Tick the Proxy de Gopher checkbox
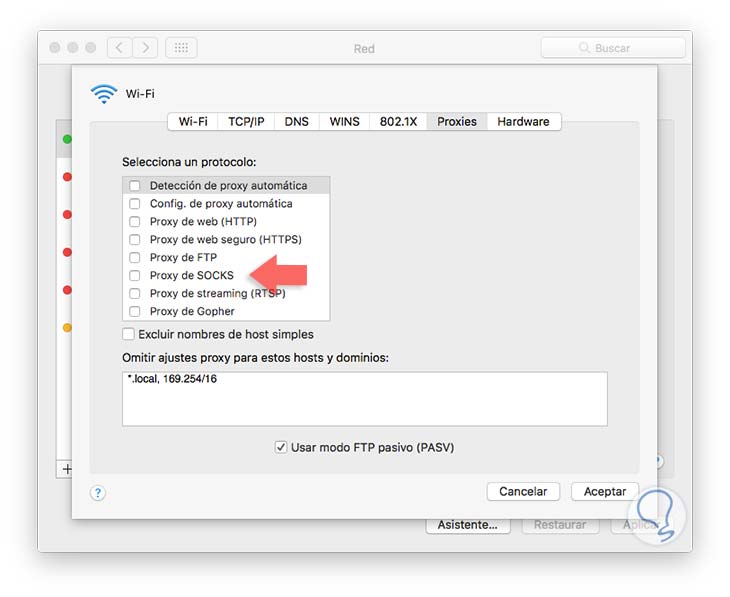This screenshot has width=730, height=597. (135, 312)
